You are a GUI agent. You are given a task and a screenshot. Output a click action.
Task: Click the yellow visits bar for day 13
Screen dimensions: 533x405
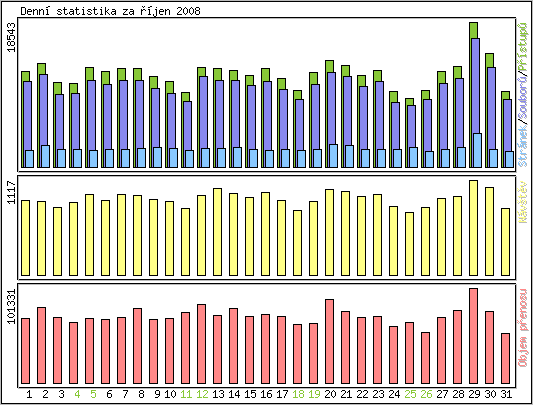(x=218, y=232)
